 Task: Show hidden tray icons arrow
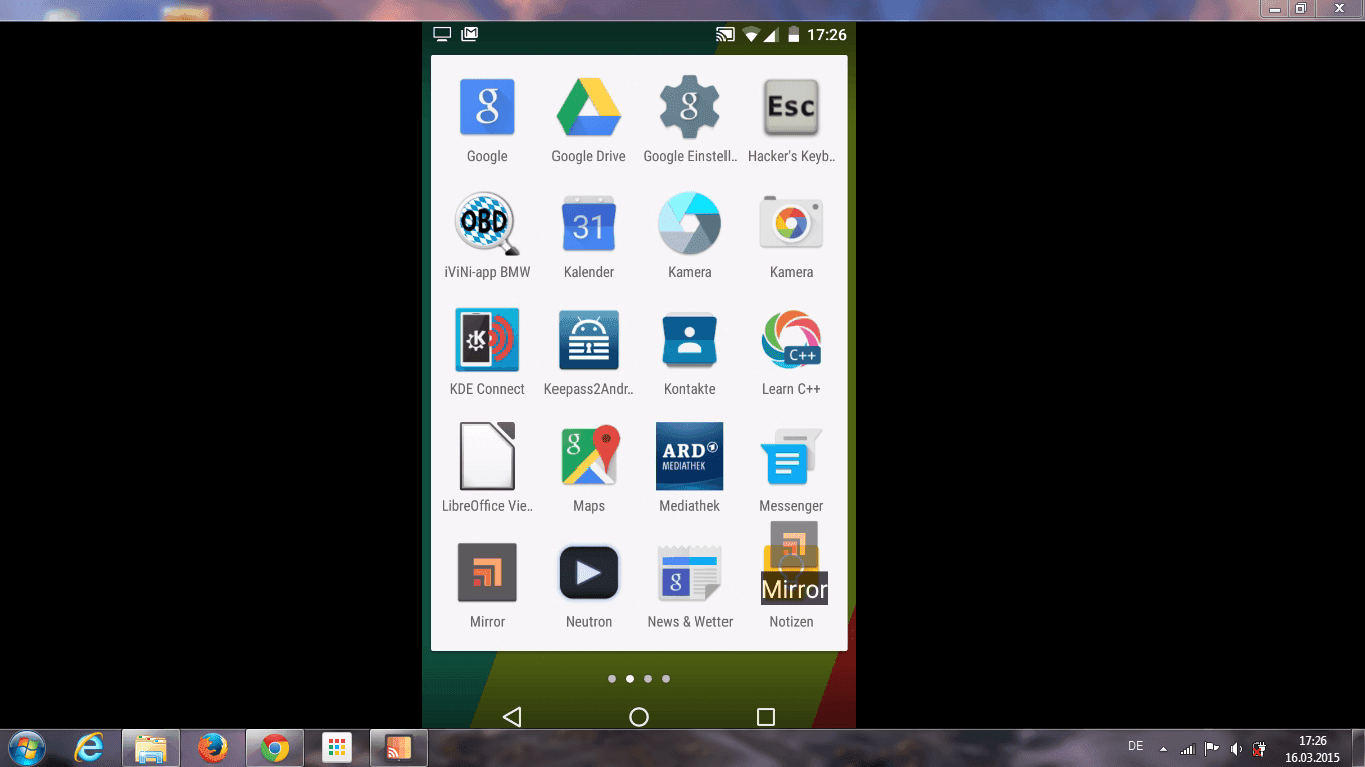coord(1163,748)
